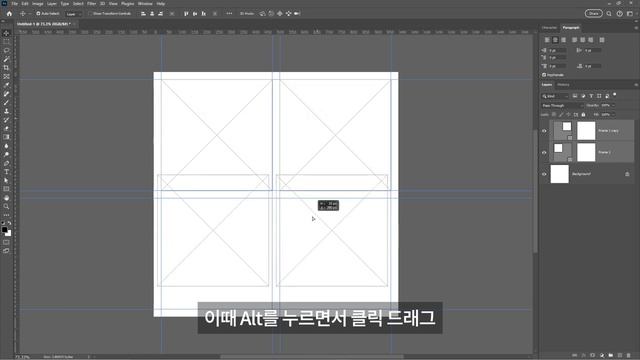Click the left align text button
The image size is (640, 360).
(547, 40)
